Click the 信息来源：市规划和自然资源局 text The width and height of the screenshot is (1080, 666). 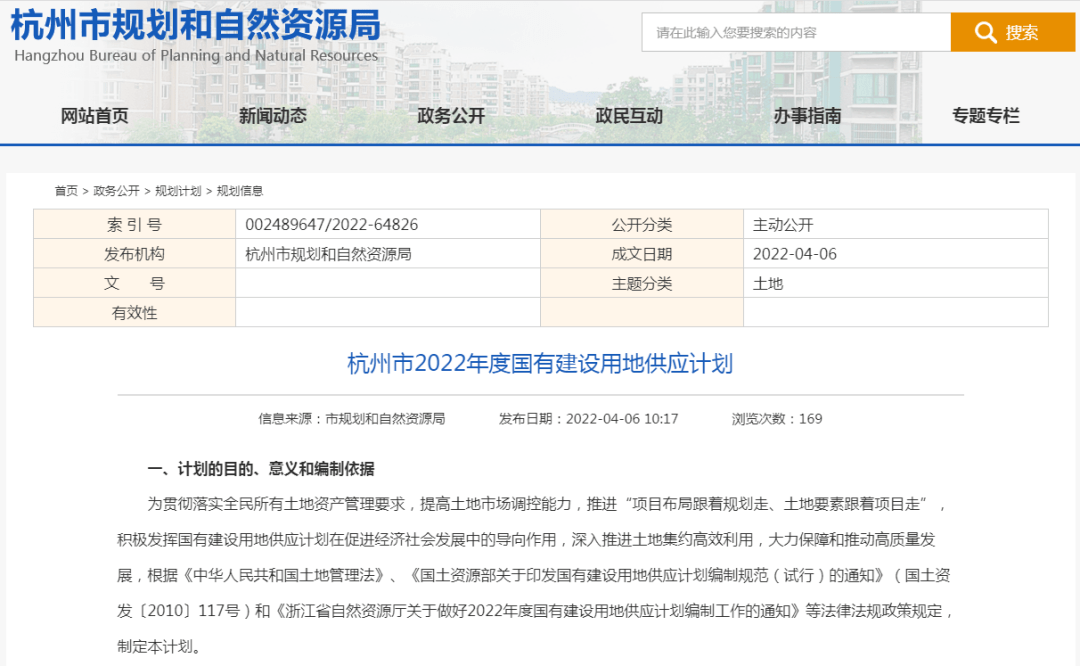click(x=351, y=419)
